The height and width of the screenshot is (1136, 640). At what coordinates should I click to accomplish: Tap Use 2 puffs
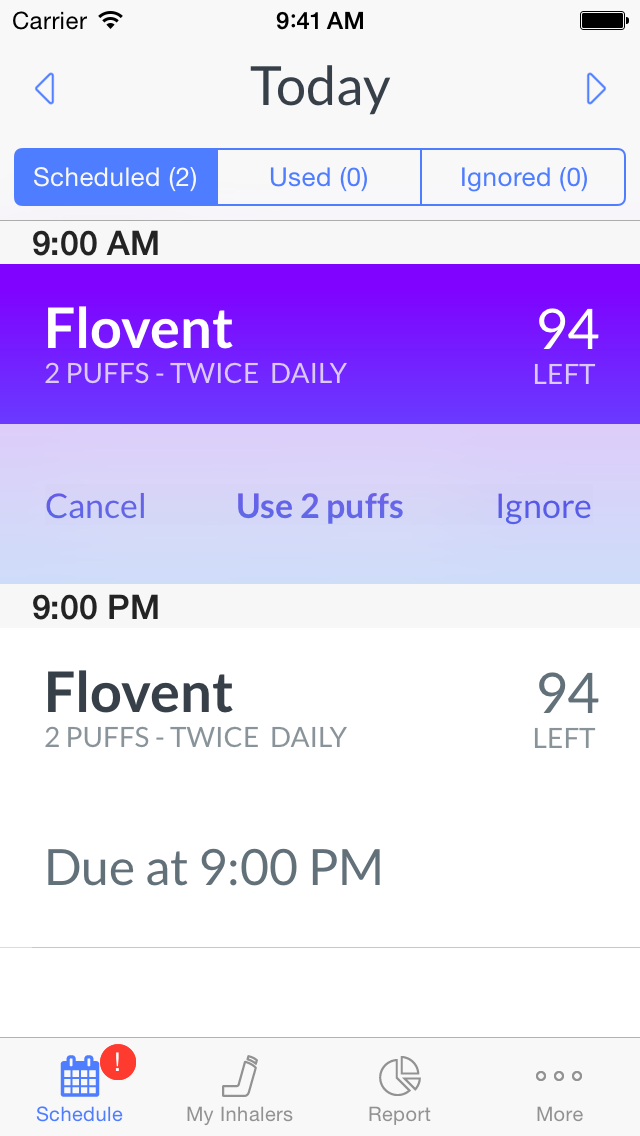point(320,506)
